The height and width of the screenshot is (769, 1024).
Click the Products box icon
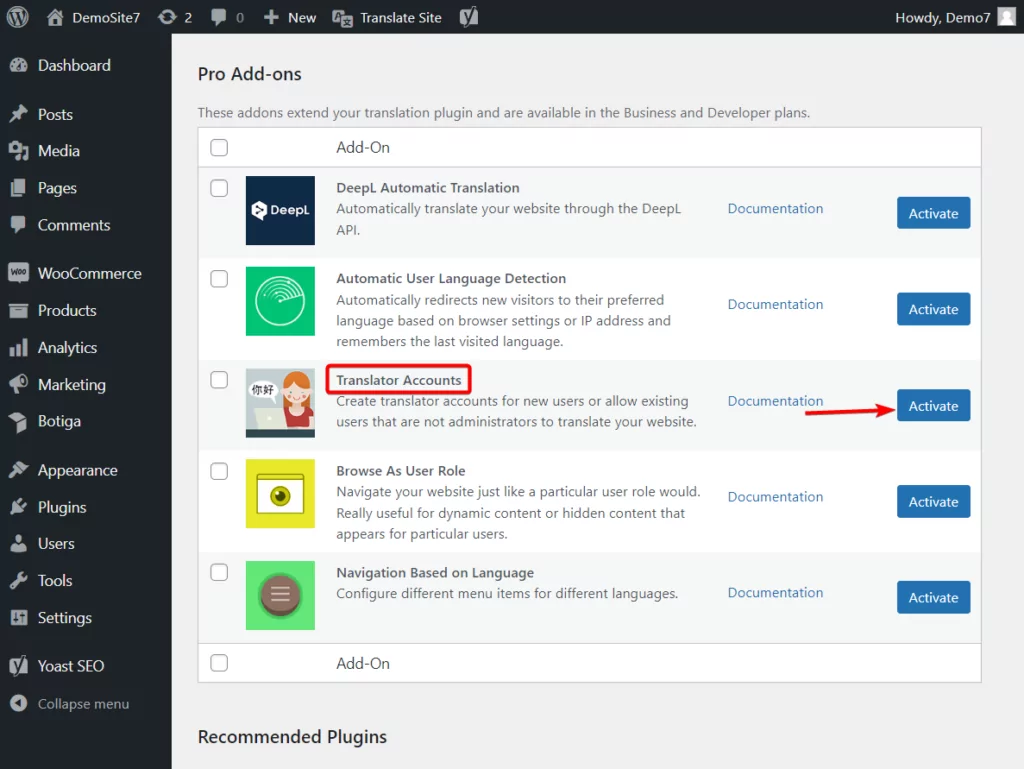point(19,310)
